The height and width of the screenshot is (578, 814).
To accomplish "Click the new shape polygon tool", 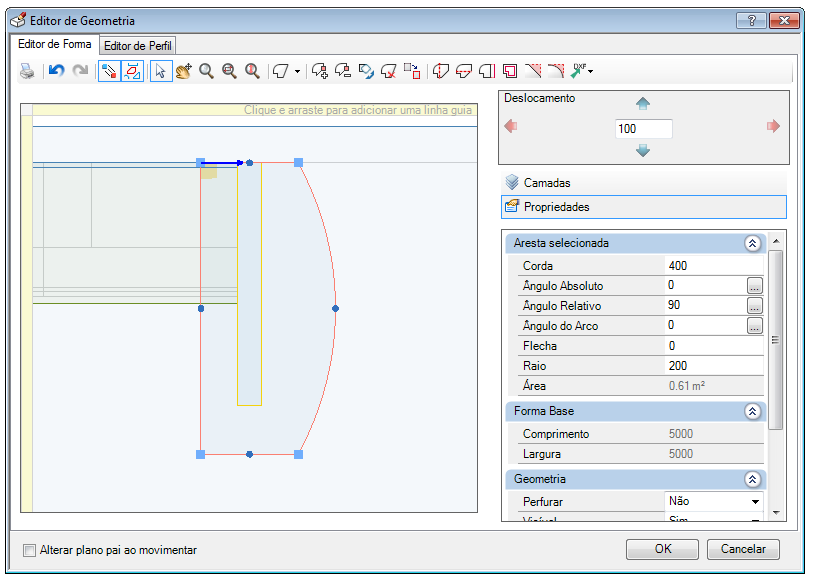I will click(x=281, y=71).
